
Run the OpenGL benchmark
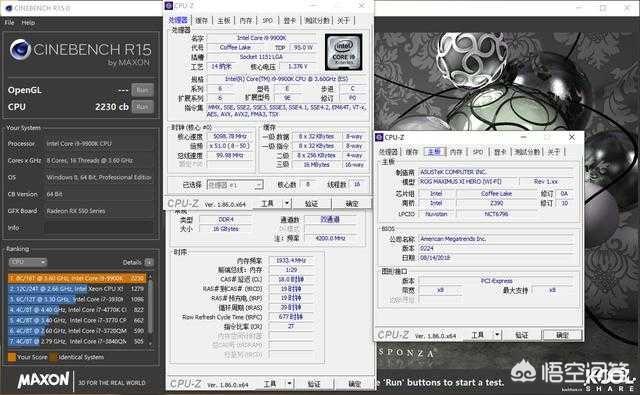click(x=142, y=90)
